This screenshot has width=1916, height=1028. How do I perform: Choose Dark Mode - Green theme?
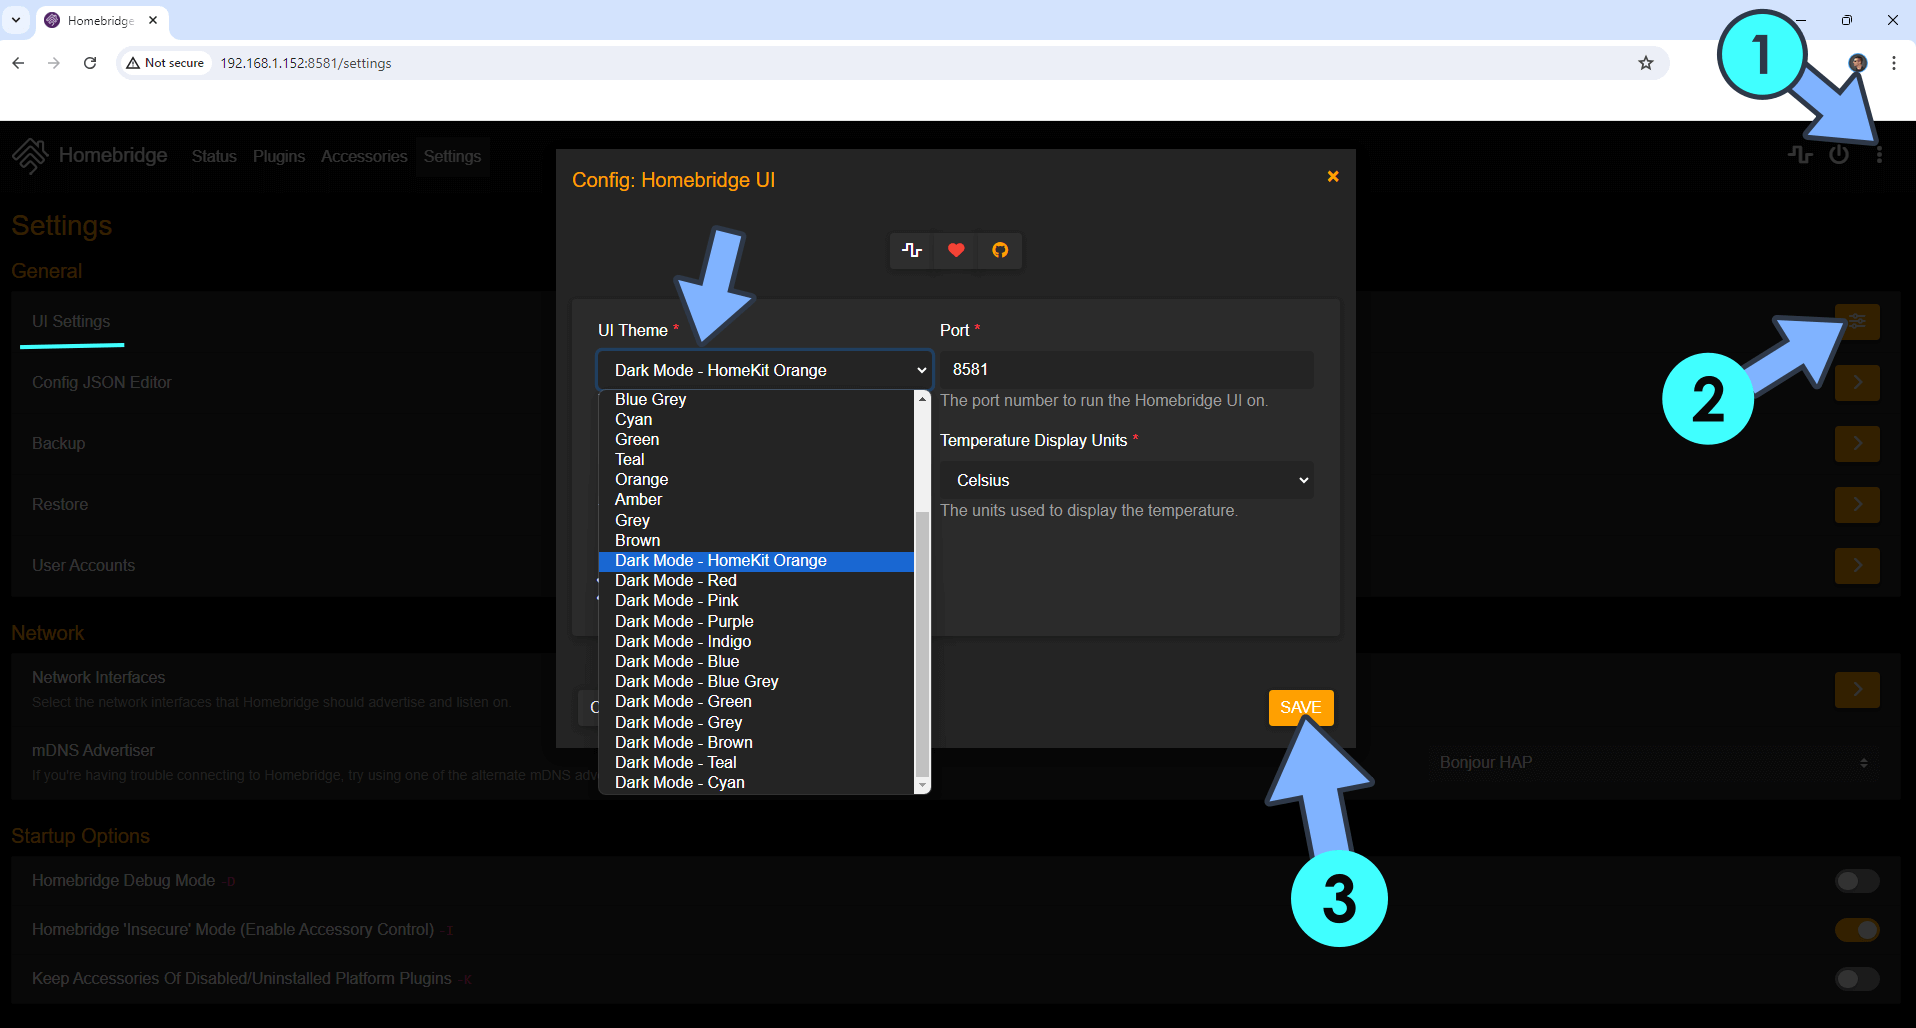pos(756,702)
